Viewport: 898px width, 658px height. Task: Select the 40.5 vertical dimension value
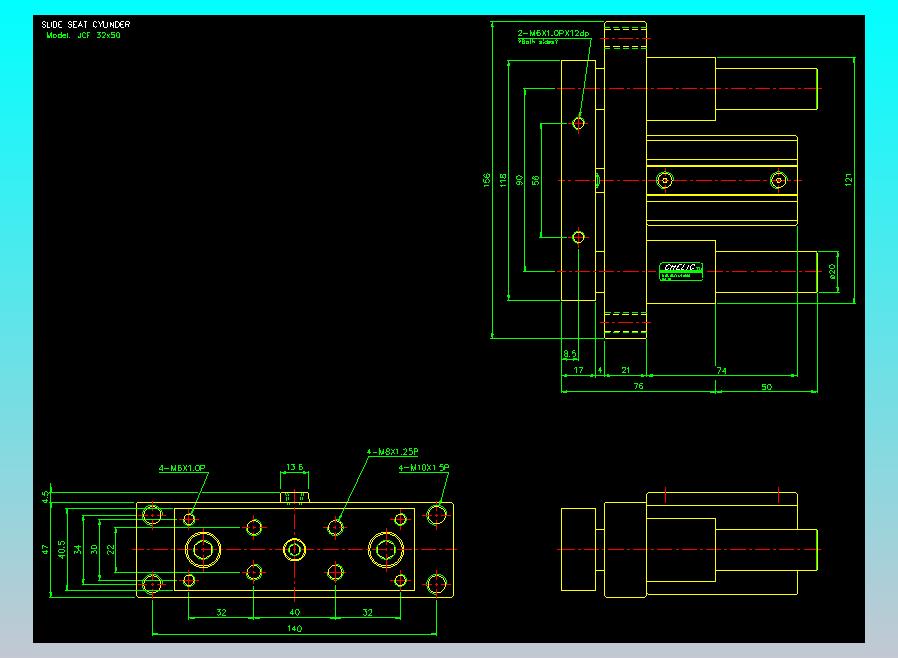coord(62,549)
